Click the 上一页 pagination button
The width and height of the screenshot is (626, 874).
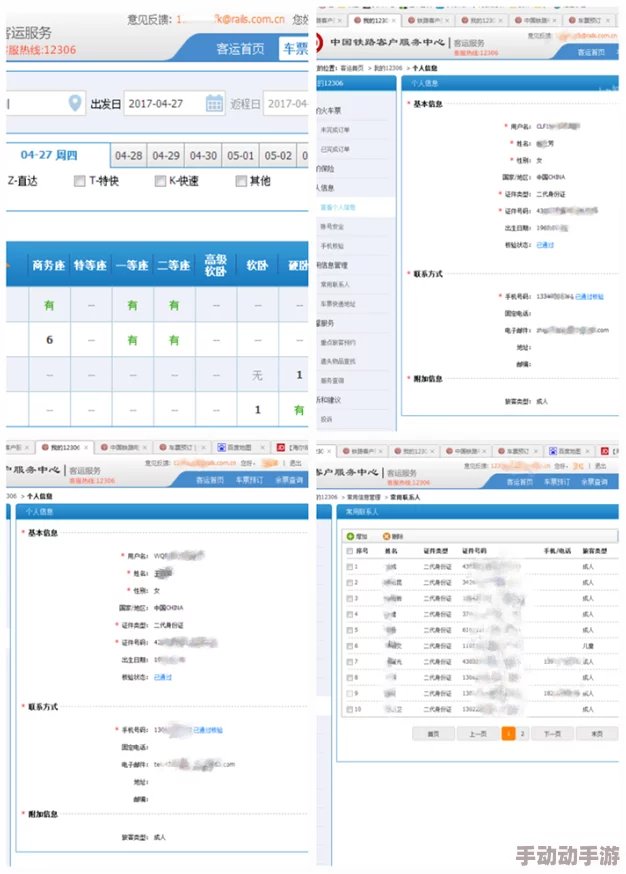478,734
